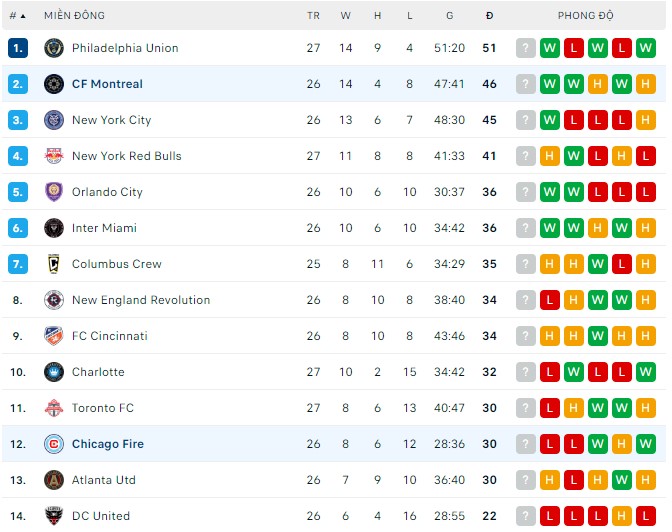Open the New England Revolution team page

(141, 300)
